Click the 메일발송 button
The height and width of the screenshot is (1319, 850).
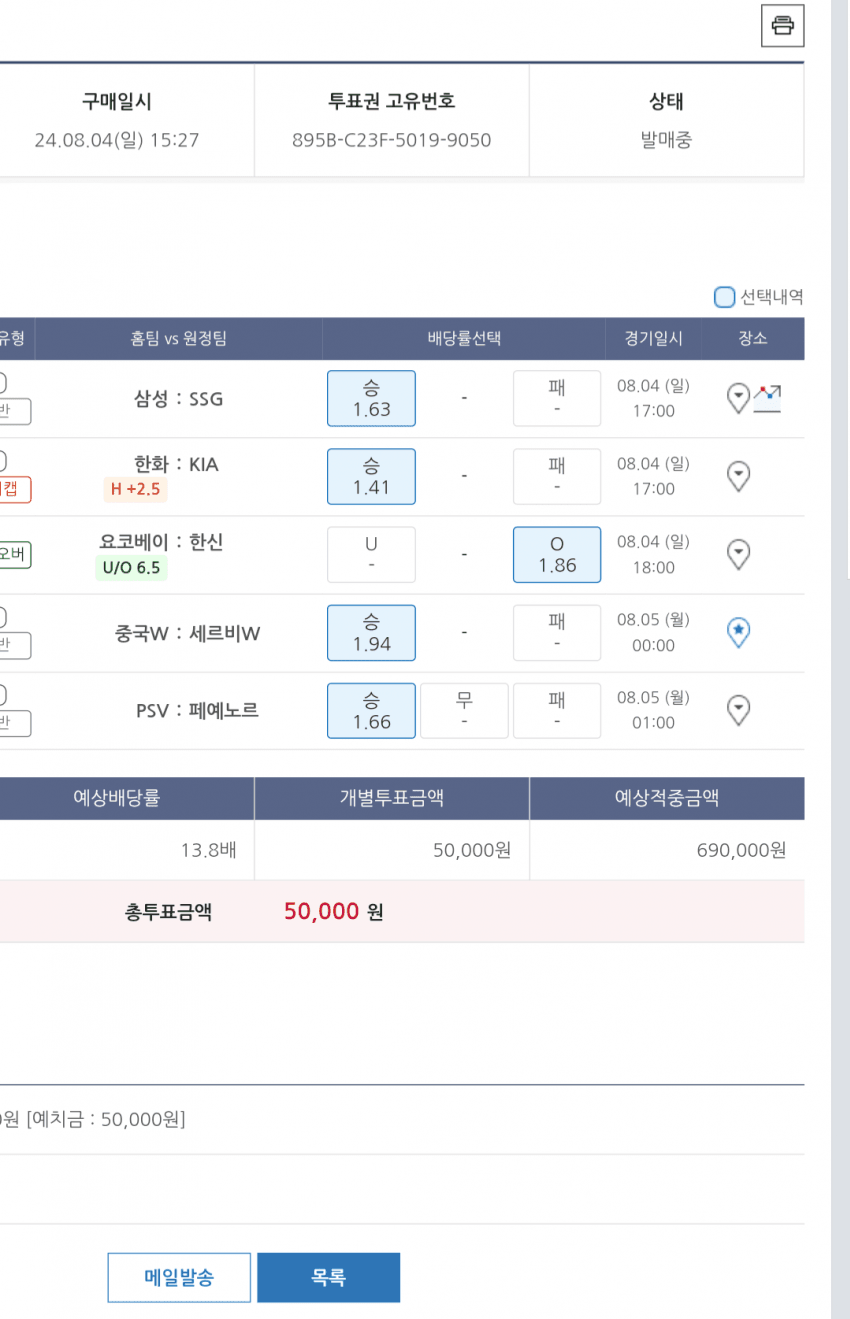tap(179, 1277)
